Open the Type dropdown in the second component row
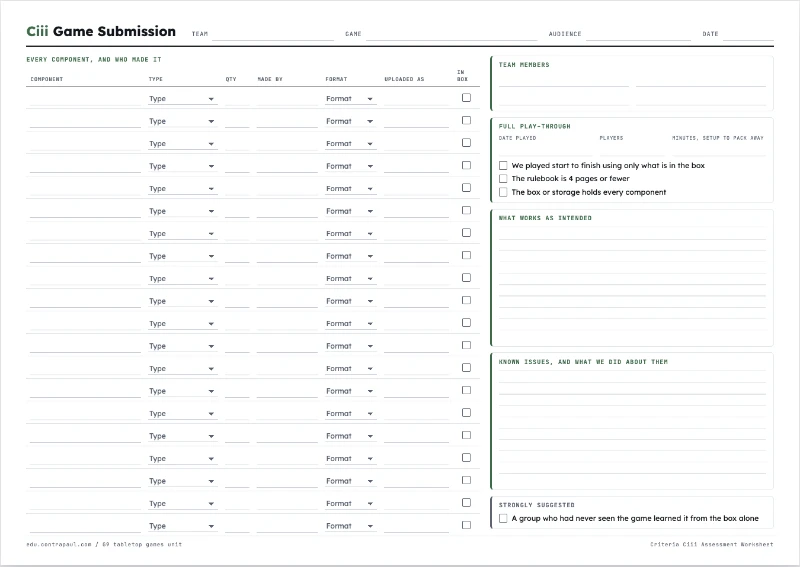 point(183,121)
